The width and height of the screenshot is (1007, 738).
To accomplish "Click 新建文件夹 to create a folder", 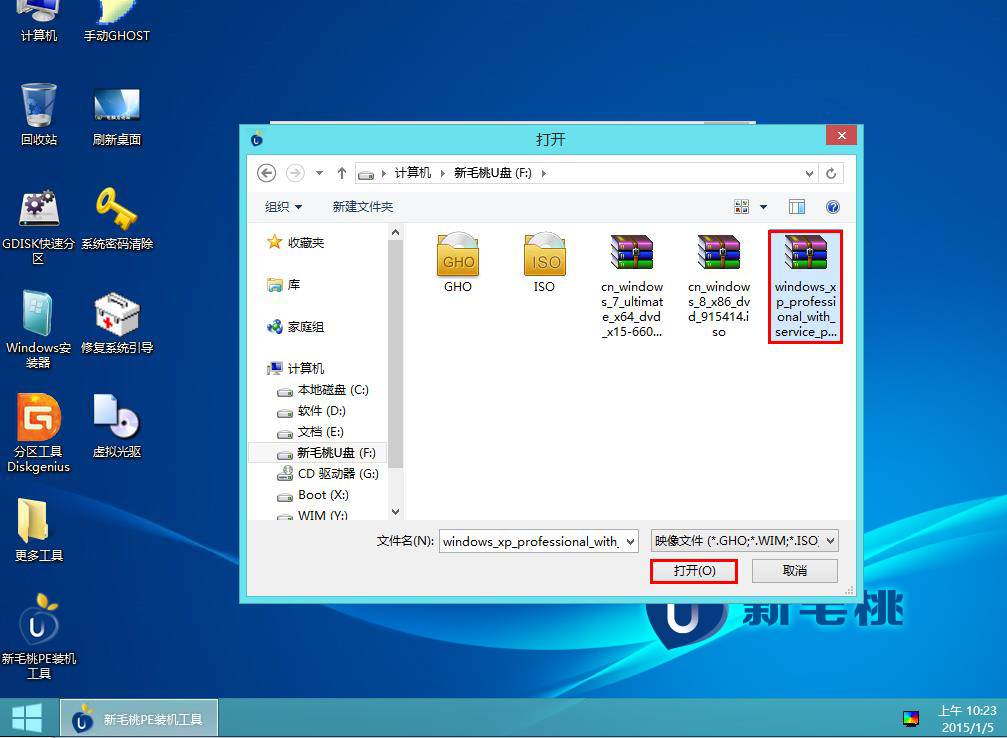I will (363, 207).
